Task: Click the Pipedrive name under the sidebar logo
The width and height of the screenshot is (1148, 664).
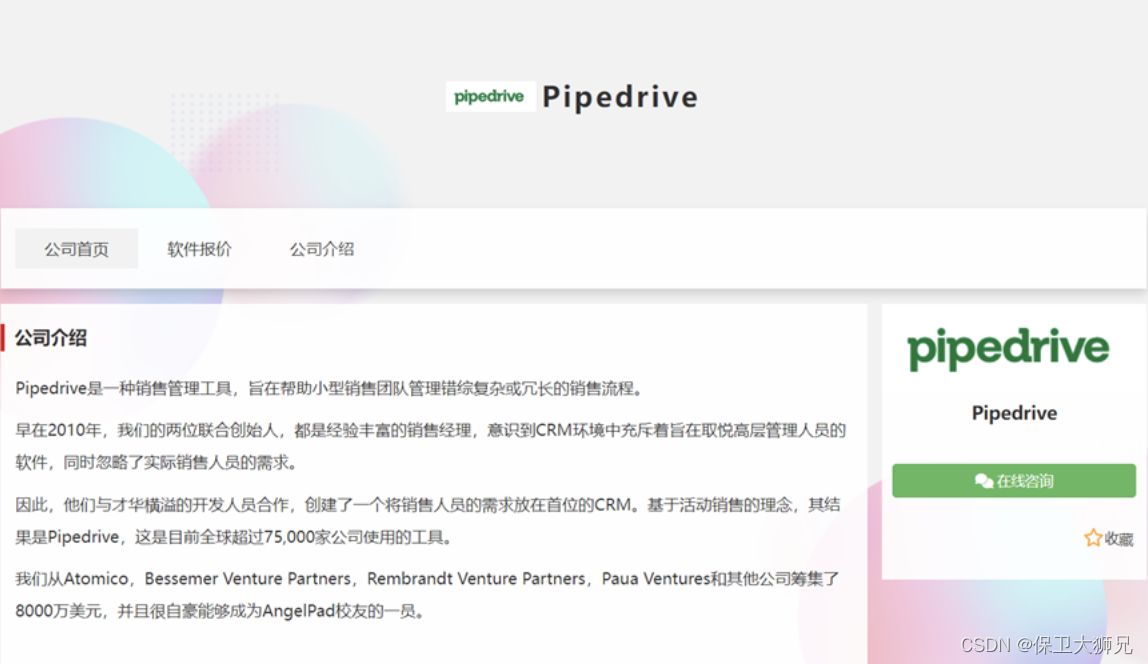Action: [x=1014, y=413]
